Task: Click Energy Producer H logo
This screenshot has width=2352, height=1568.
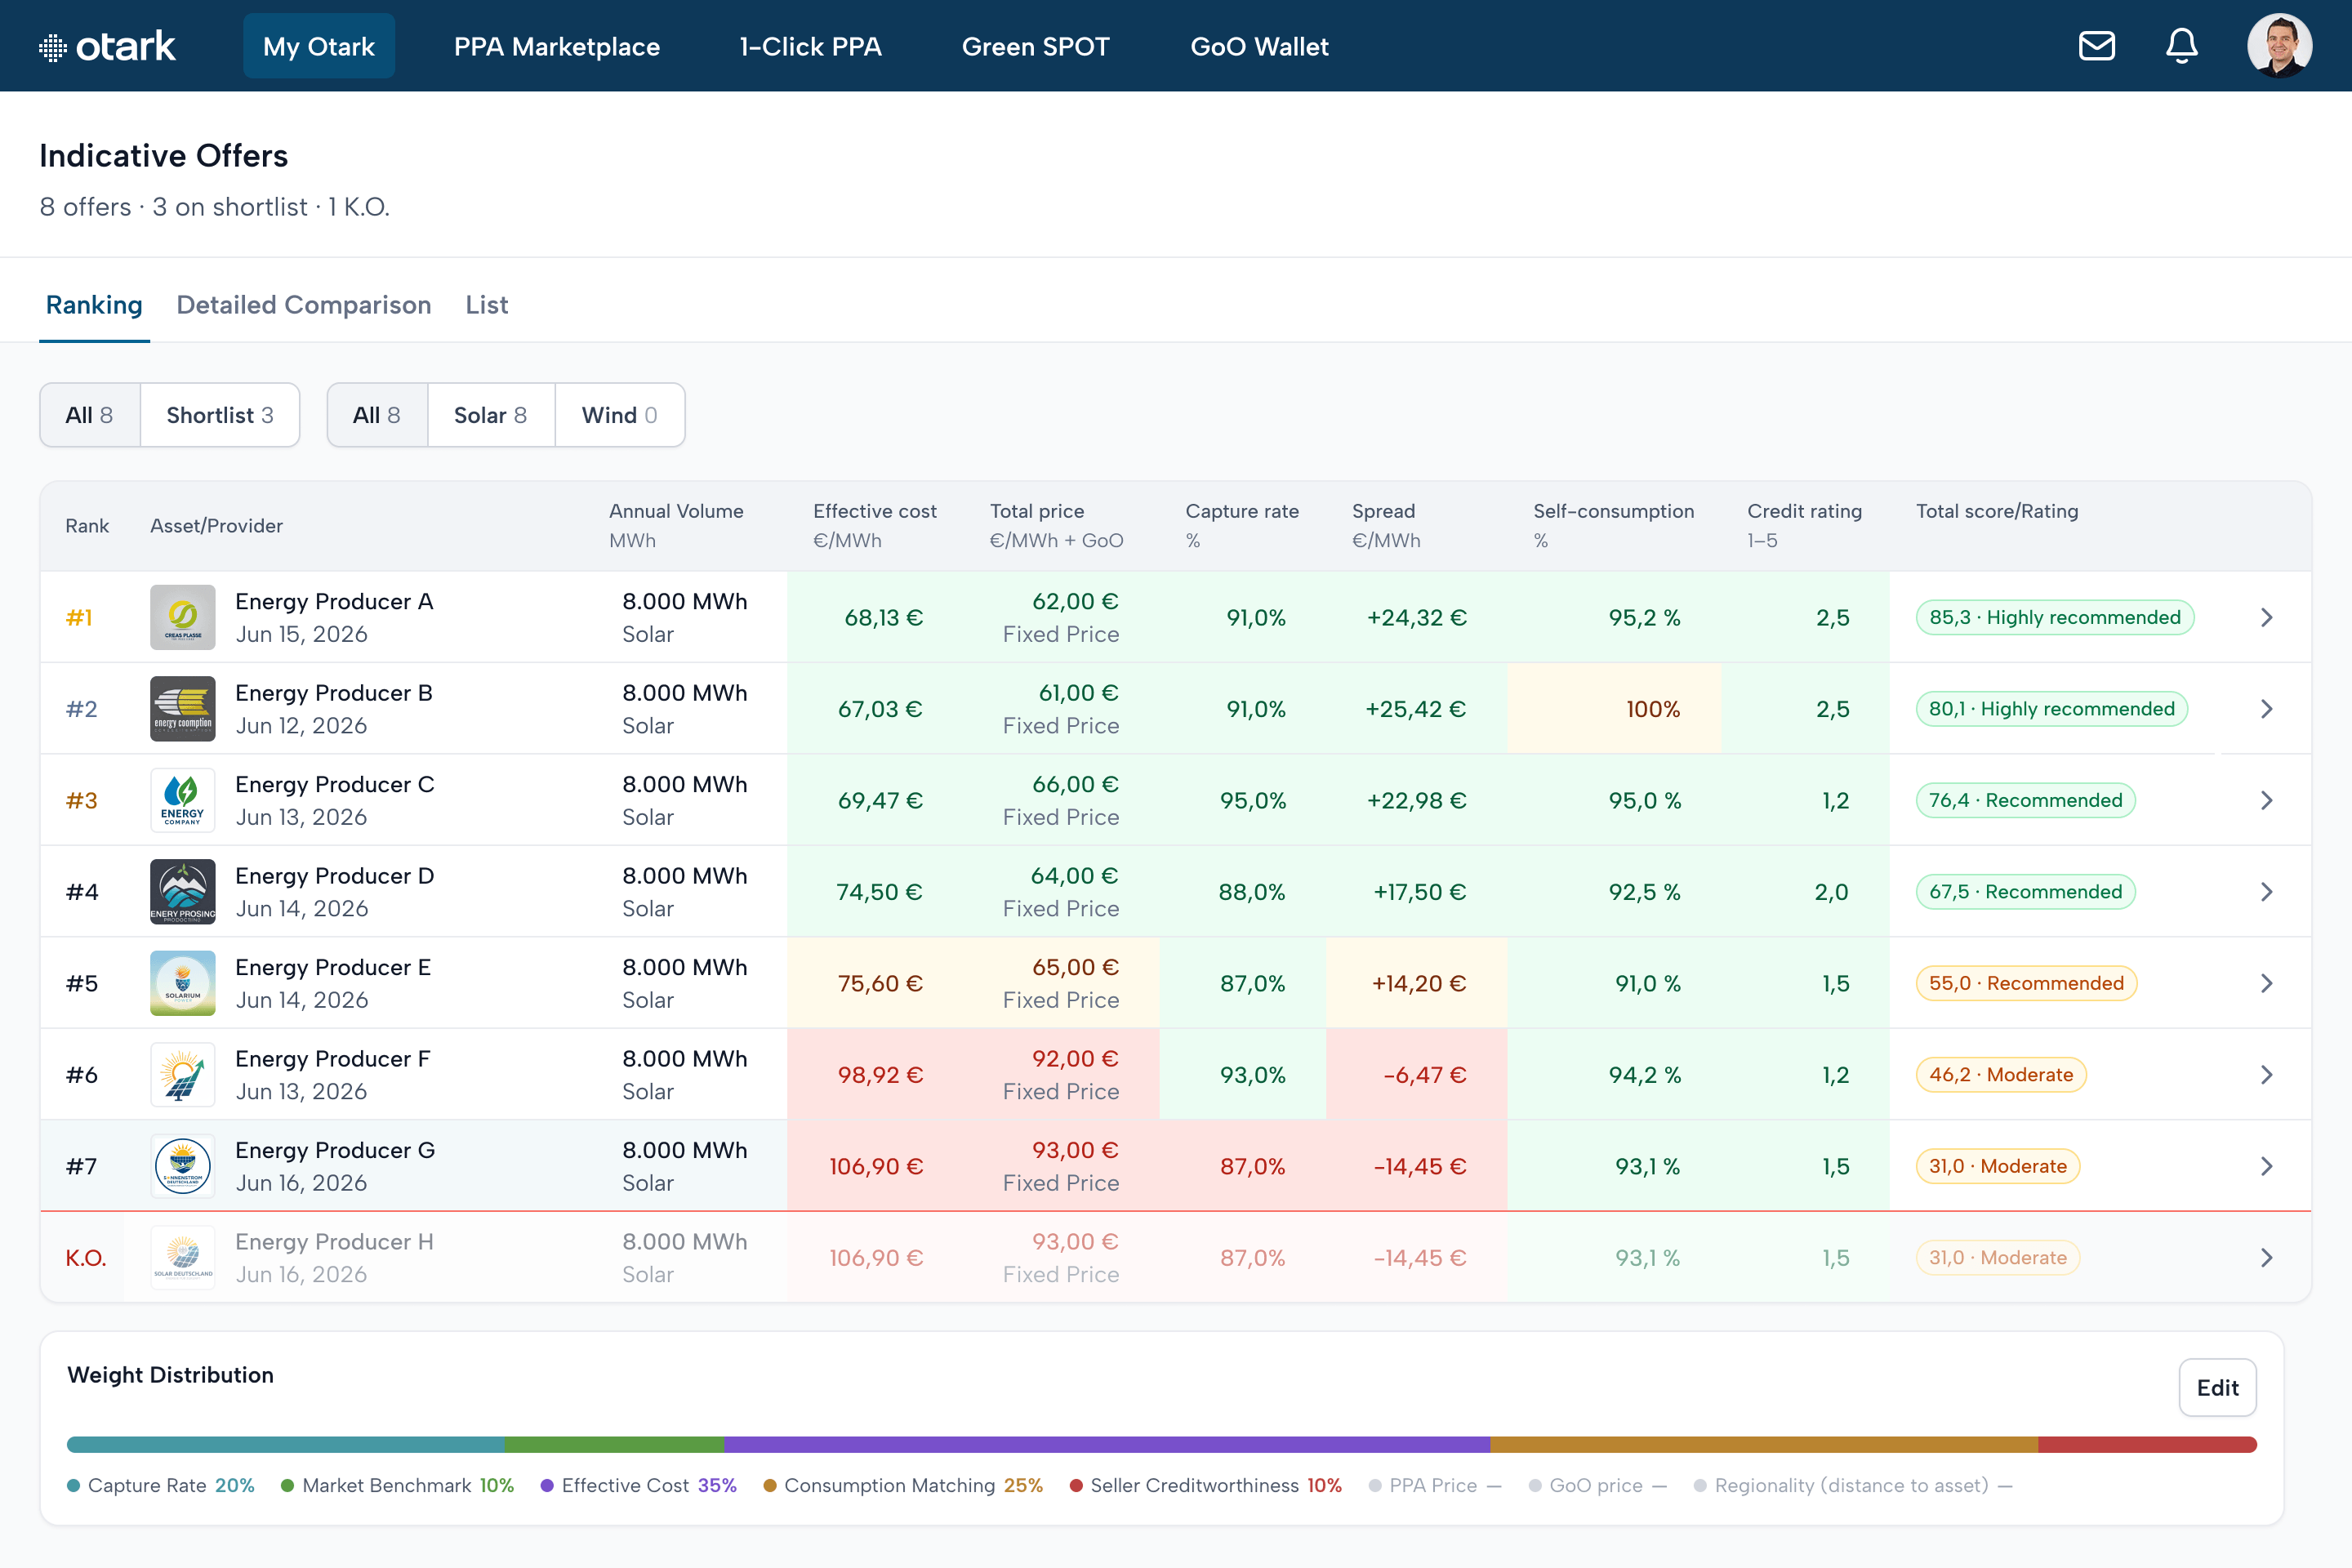Action: (183, 1258)
